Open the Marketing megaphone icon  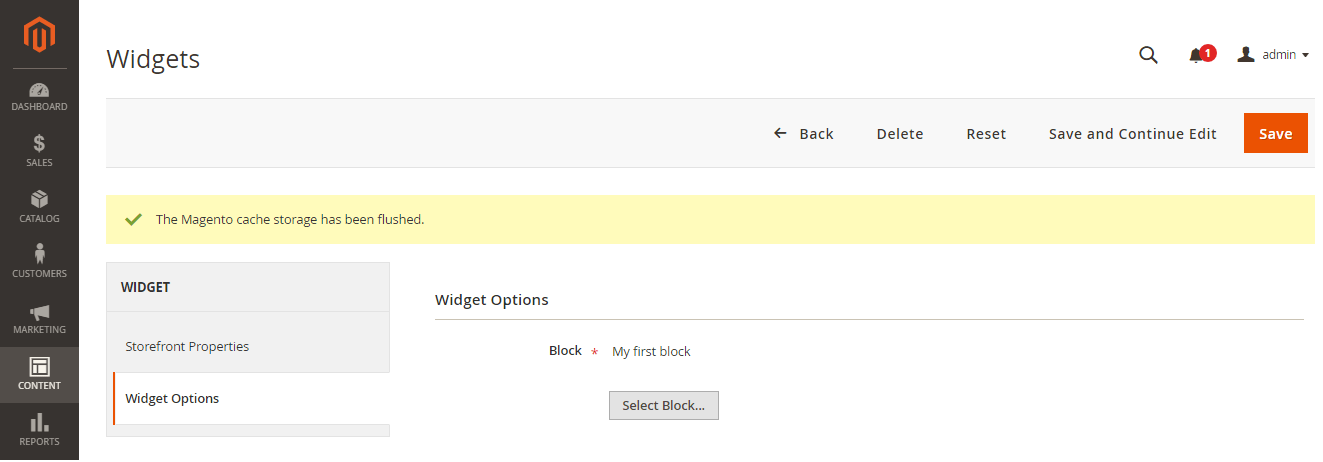click(39, 312)
